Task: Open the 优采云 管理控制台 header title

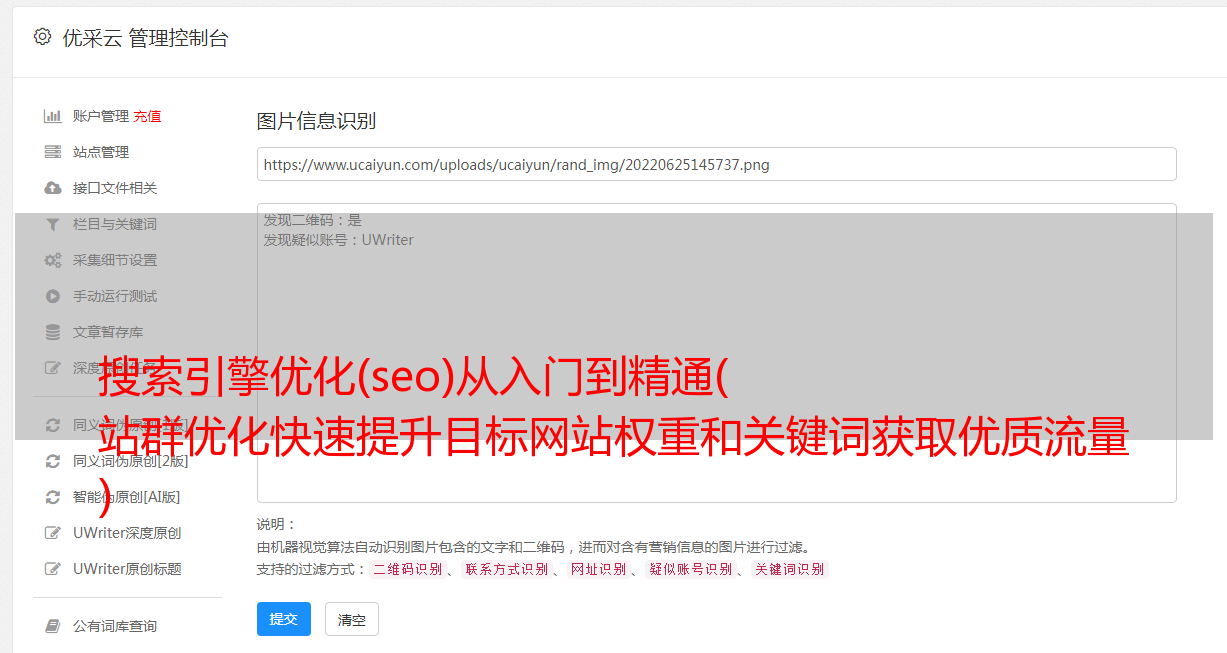Action: [145, 38]
